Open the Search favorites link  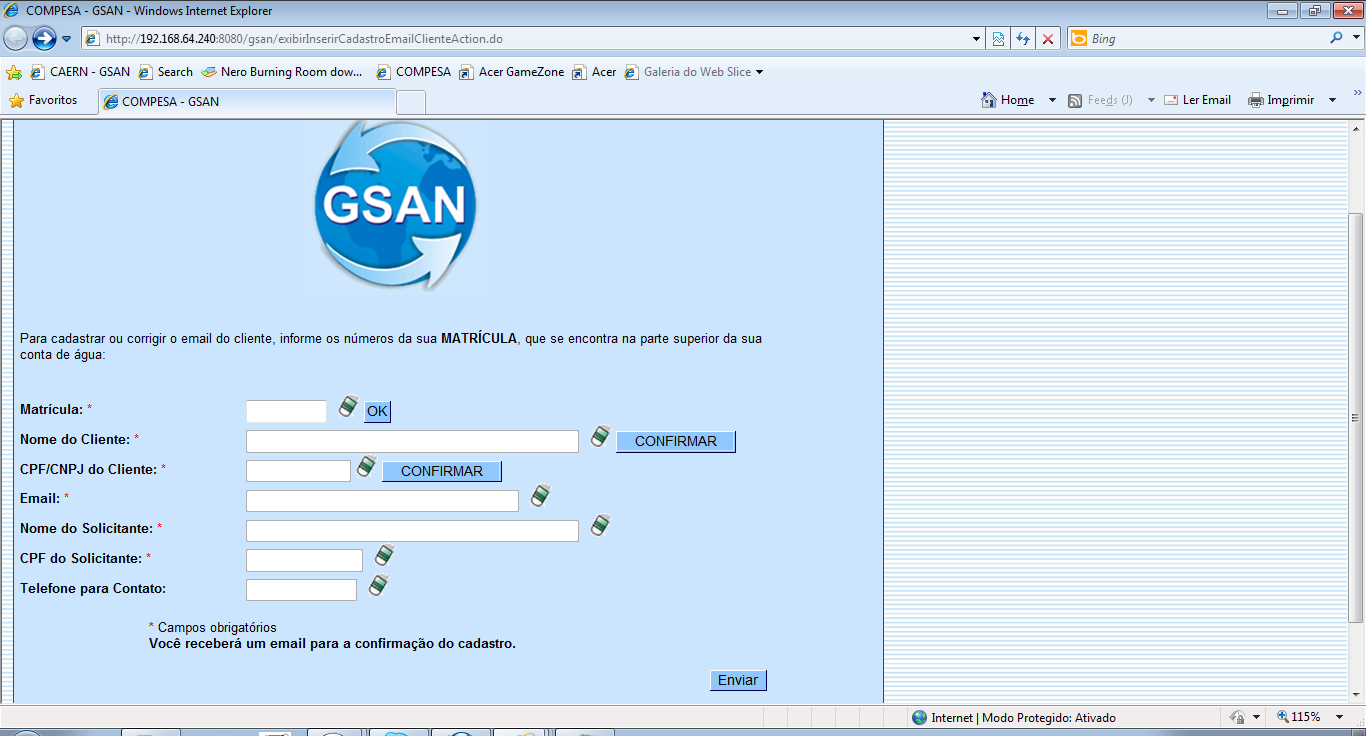[x=166, y=72]
